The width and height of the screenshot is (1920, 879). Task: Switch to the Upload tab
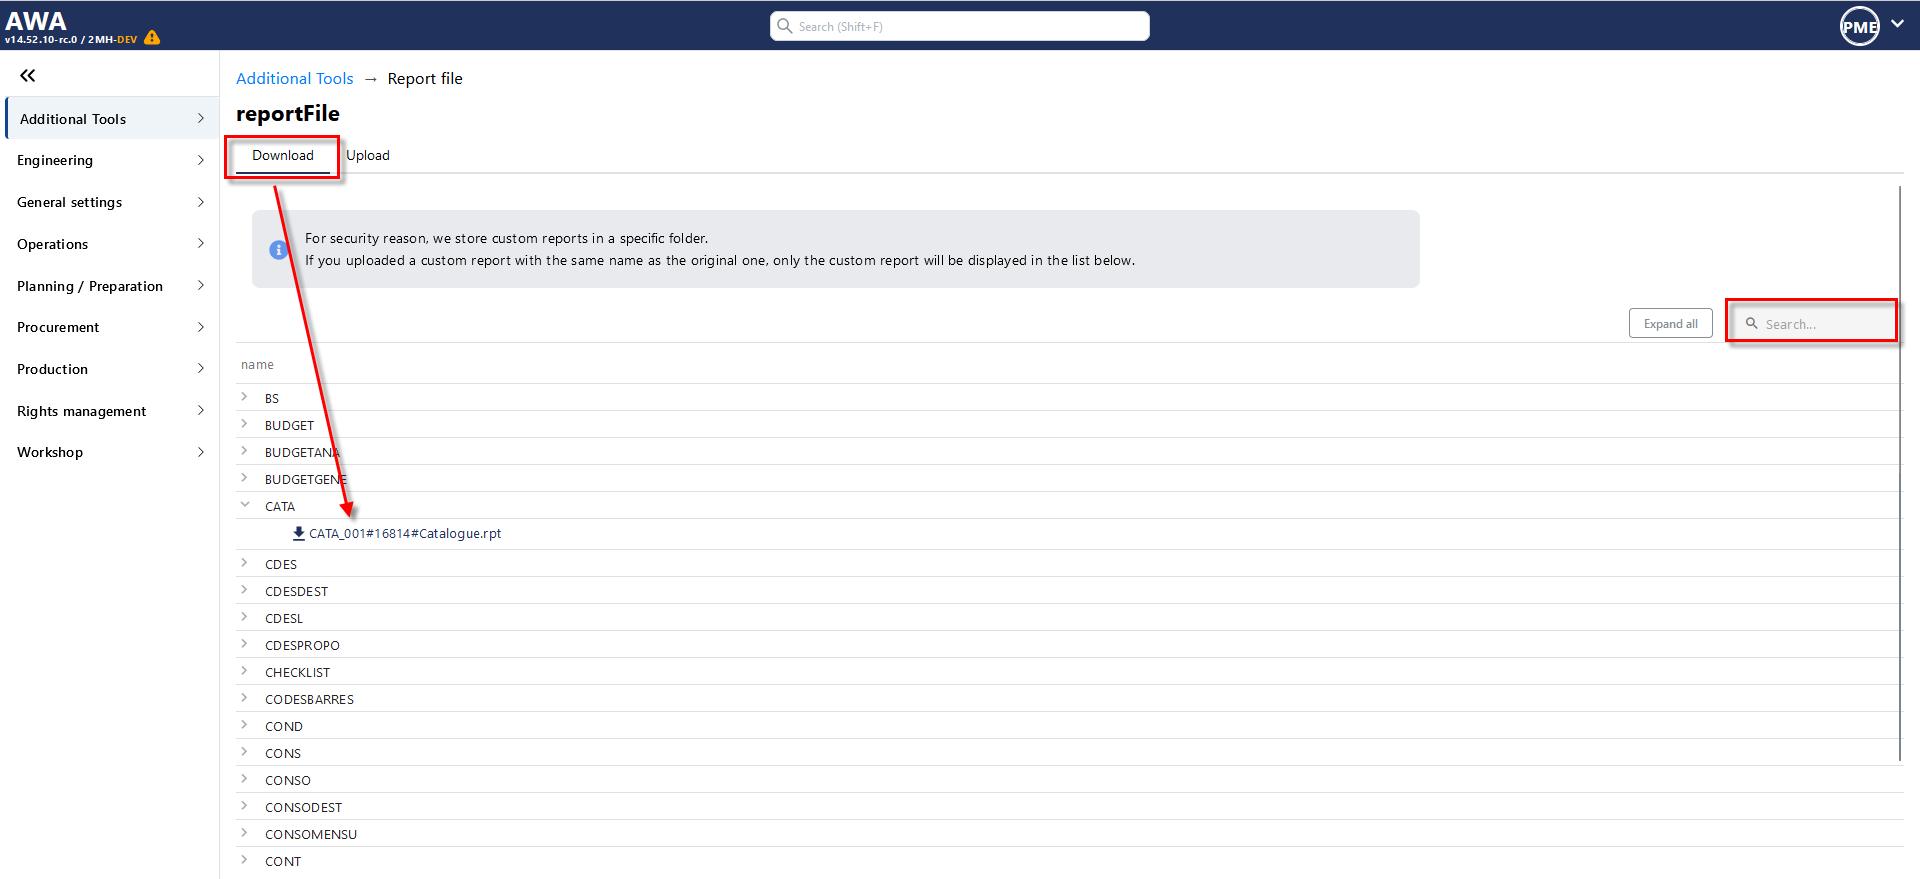pos(368,155)
